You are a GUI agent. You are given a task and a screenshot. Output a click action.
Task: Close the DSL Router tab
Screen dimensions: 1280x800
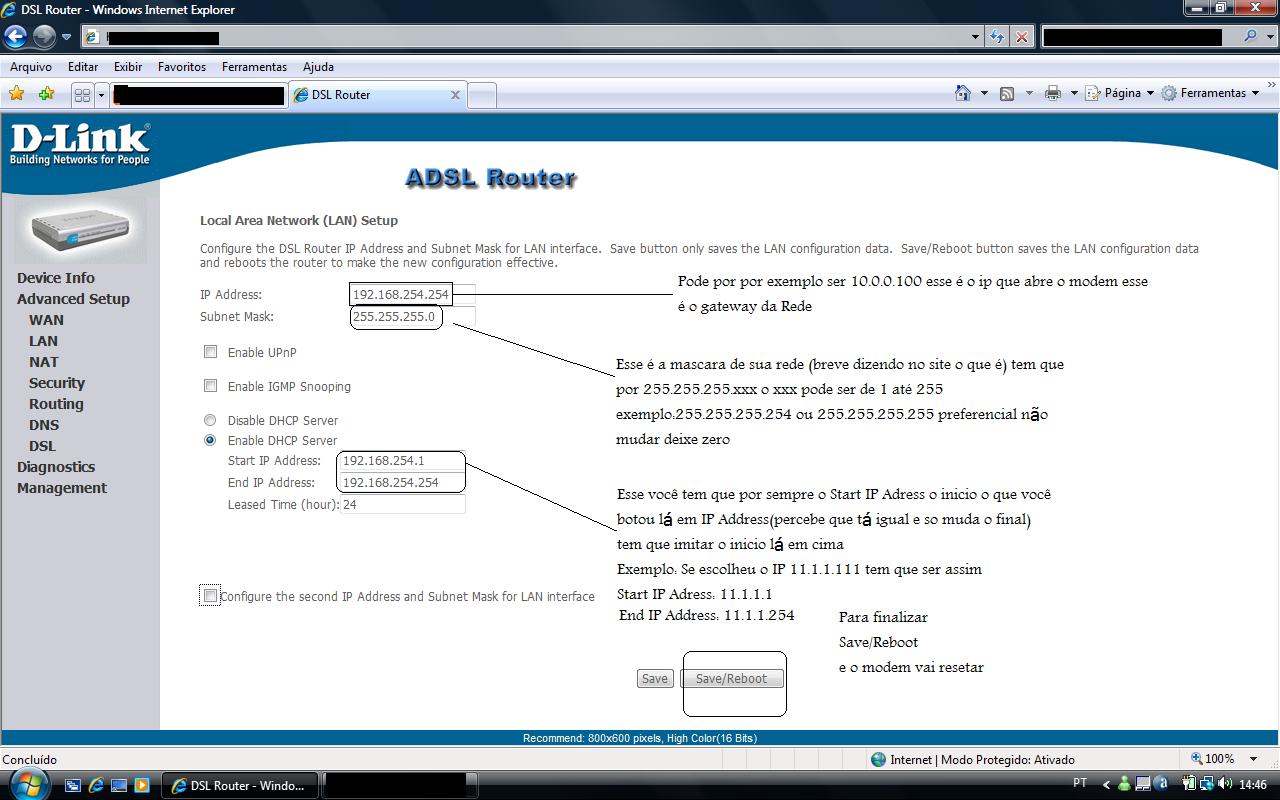click(455, 95)
